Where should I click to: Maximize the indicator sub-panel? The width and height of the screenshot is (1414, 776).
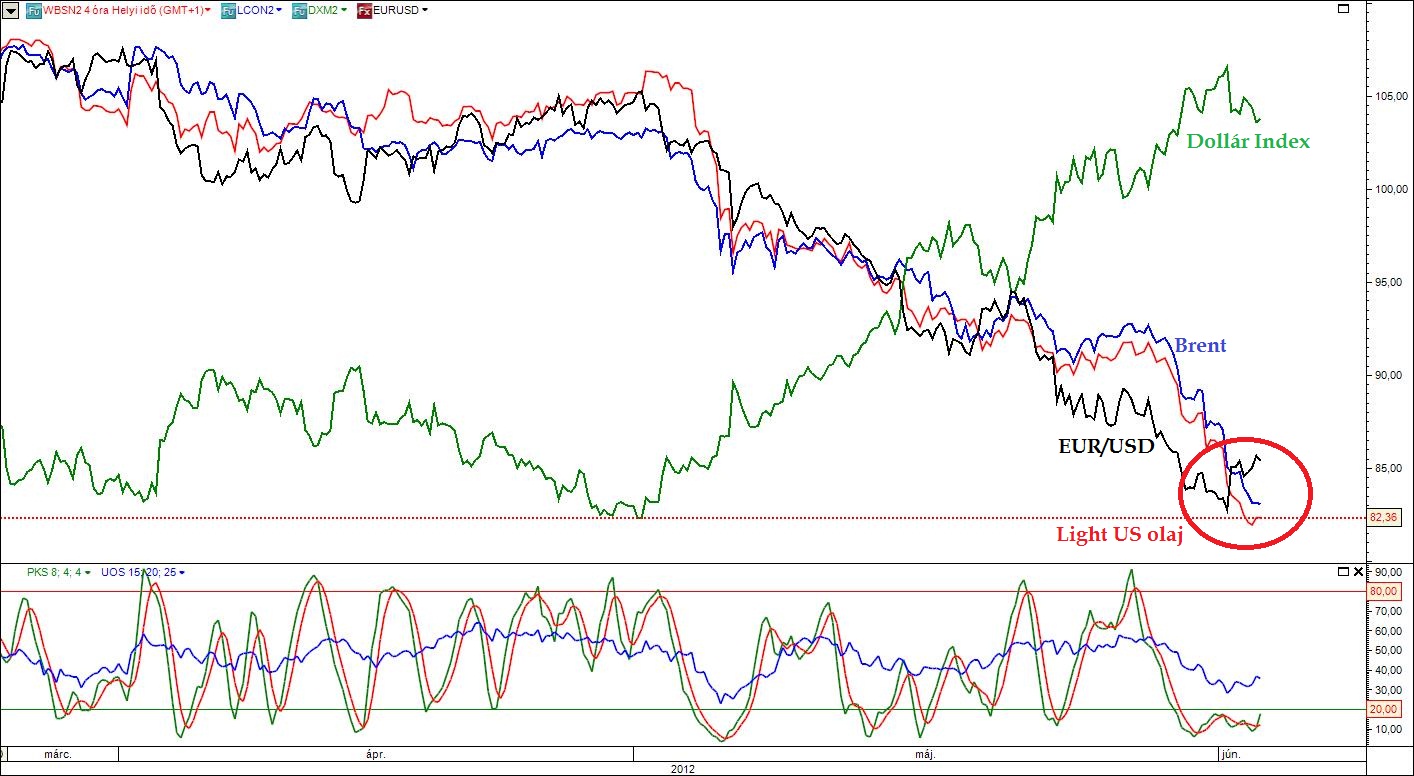pyautogui.click(x=1343, y=572)
